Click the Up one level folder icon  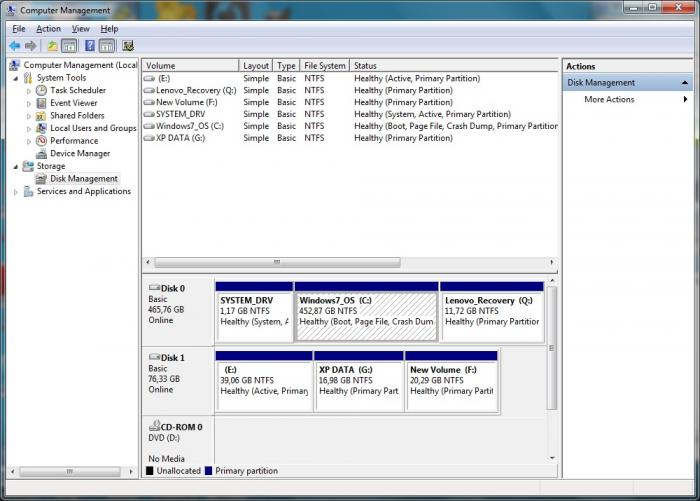click(53, 46)
